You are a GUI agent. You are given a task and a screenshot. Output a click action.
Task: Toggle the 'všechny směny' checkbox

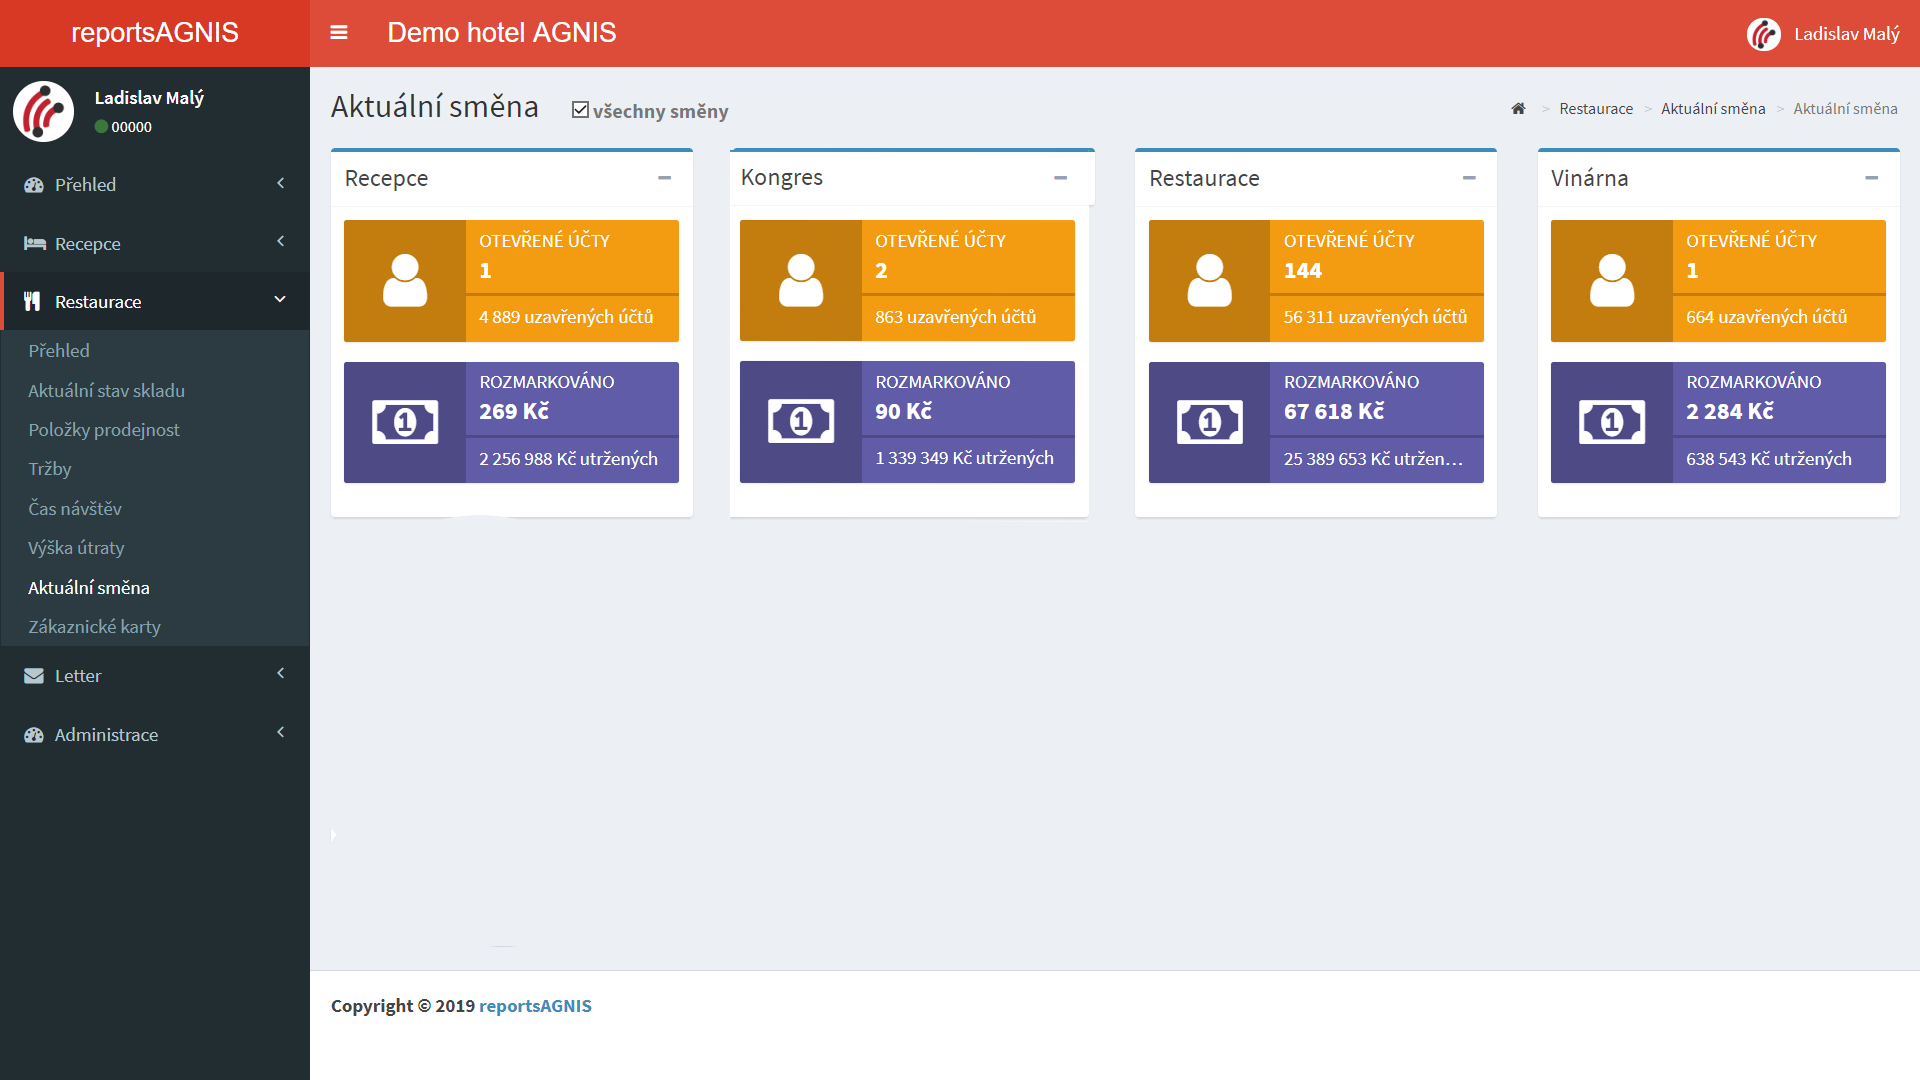pyautogui.click(x=580, y=110)
